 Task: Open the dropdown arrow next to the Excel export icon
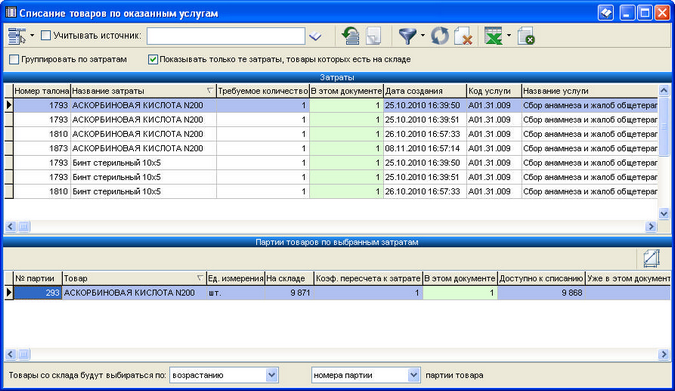coord(509,36)
